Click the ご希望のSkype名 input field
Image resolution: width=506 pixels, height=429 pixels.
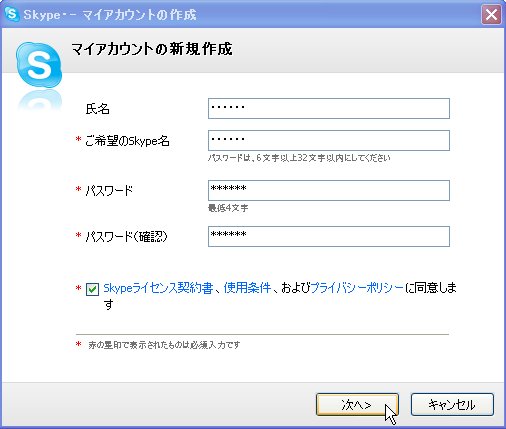(329, 140)
